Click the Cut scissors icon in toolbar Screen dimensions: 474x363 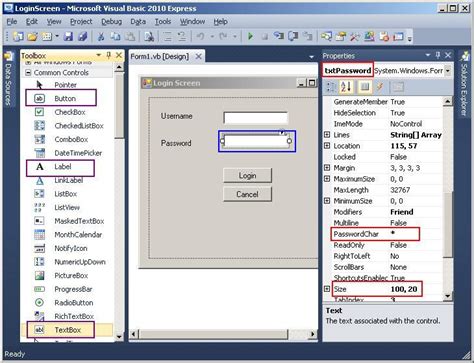point(101,36)
